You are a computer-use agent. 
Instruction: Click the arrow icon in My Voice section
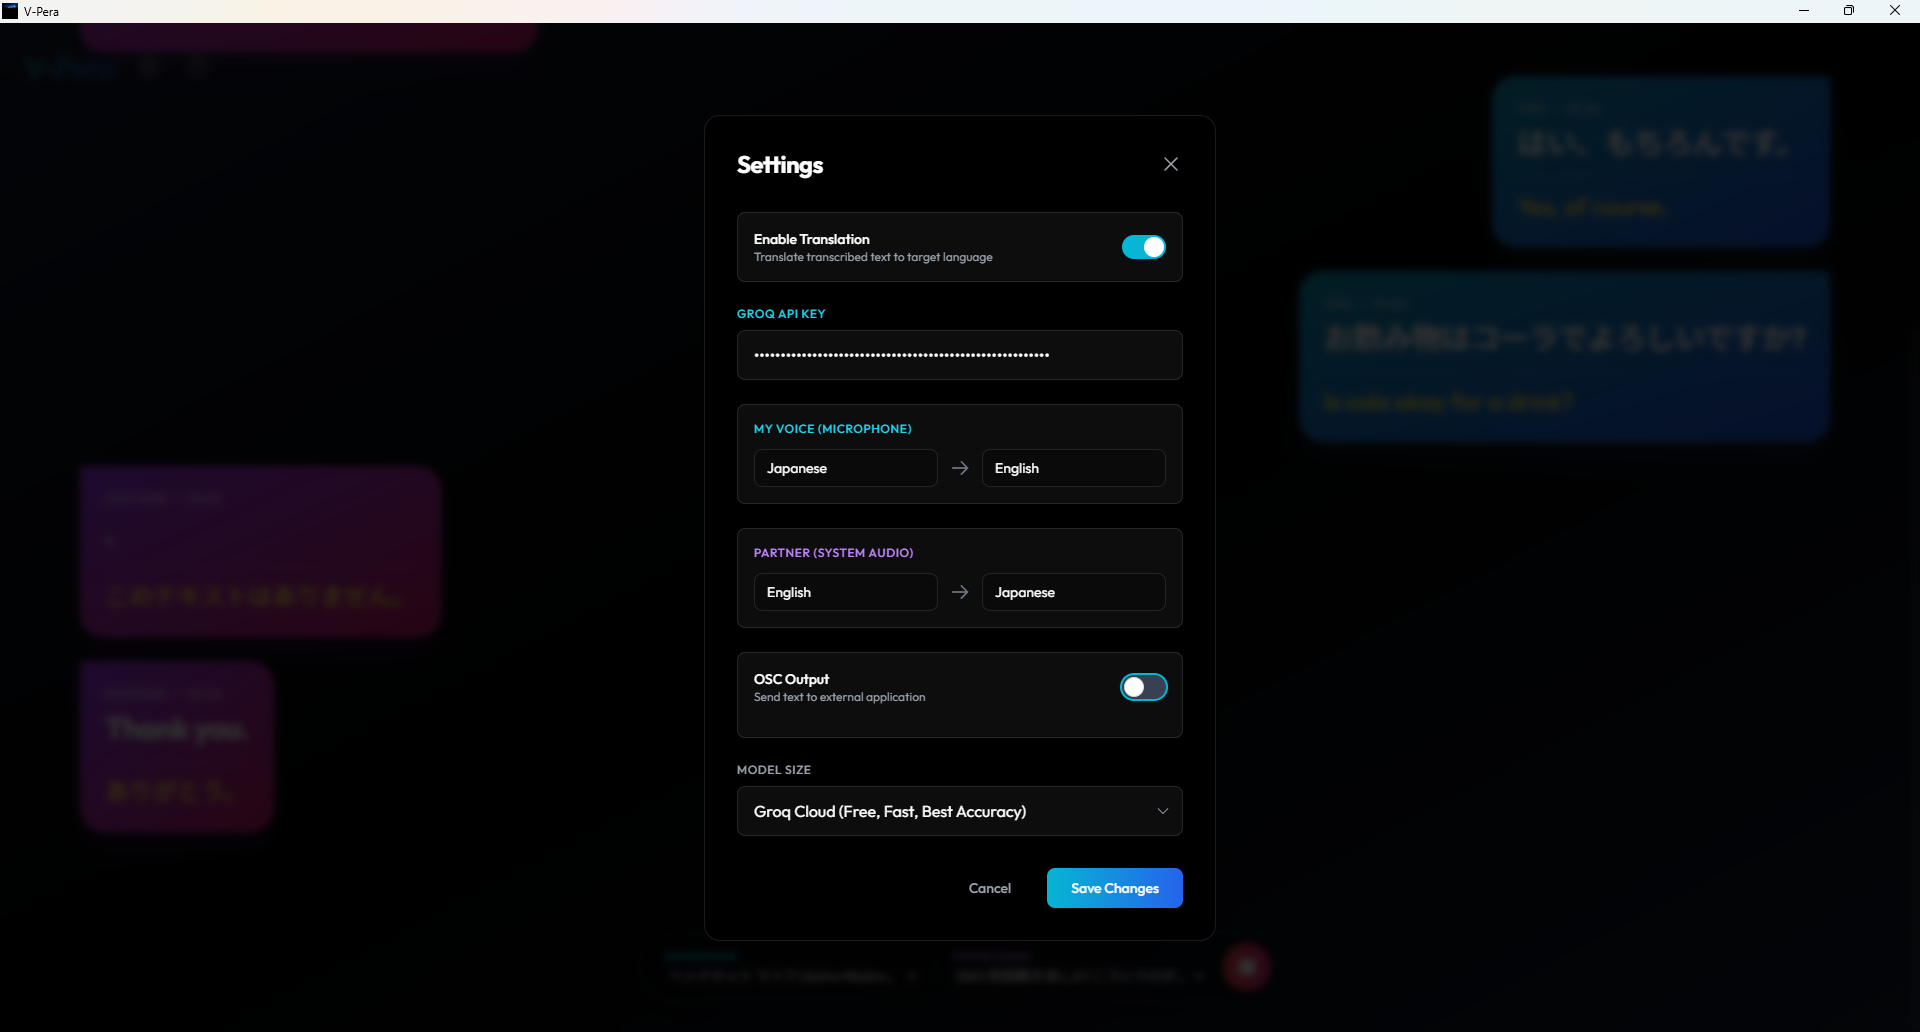pos(960,468)
